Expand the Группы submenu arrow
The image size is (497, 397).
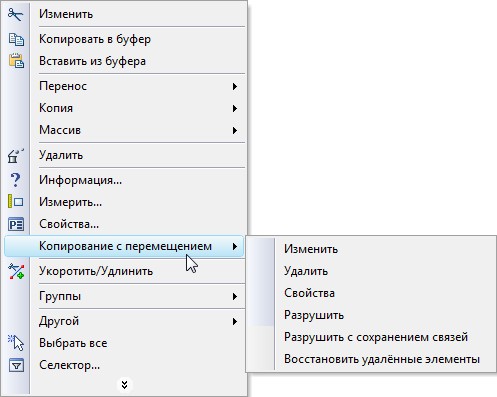[x=235, y=296]
